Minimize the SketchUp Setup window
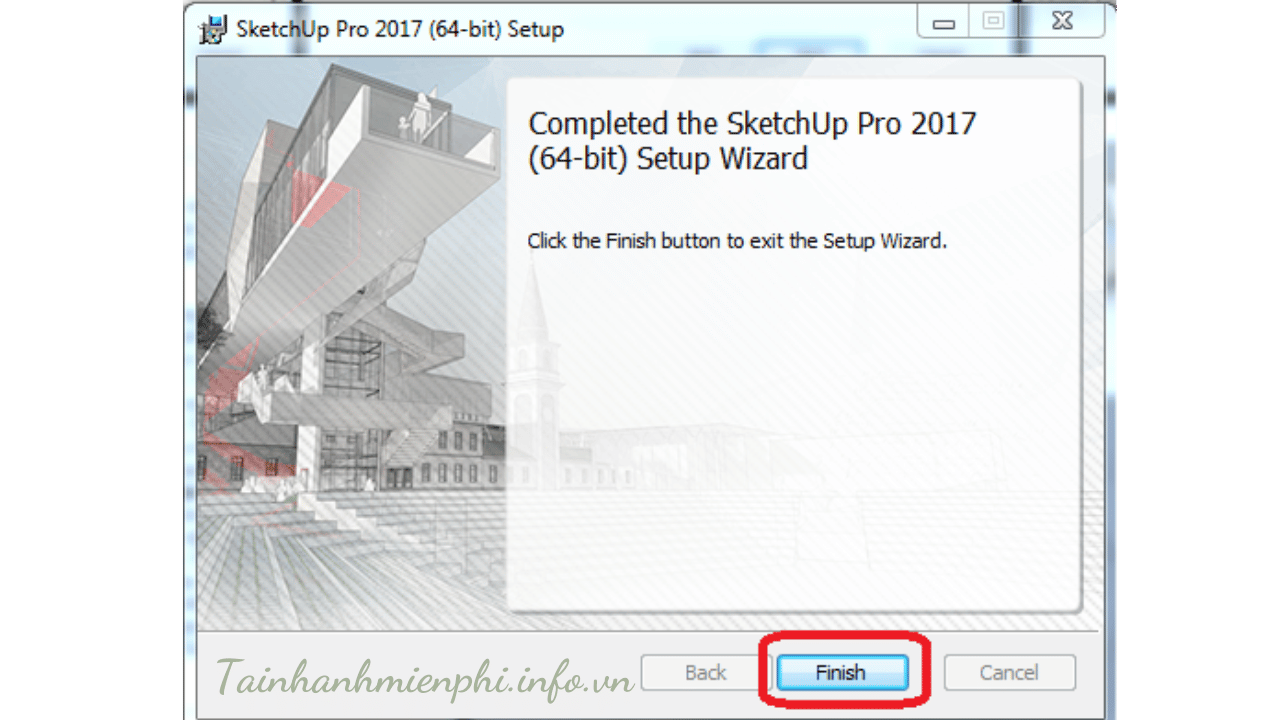This screenshot has height=720, width=1280. [x=944, y=21]
